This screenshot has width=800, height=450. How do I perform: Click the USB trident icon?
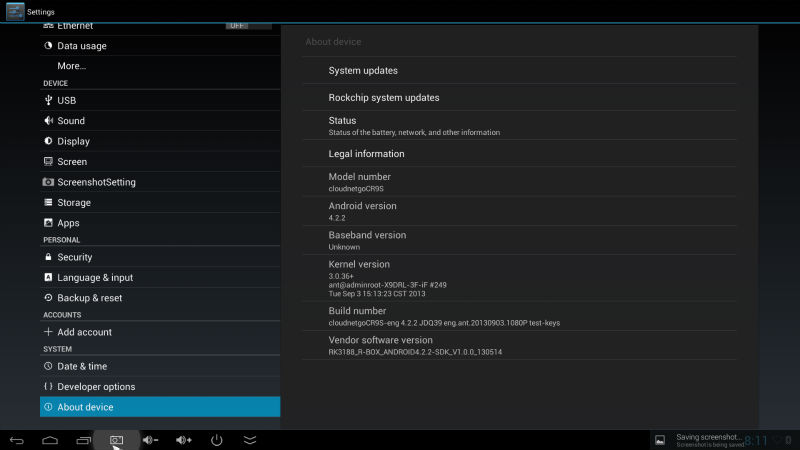[x=48, y=101]
